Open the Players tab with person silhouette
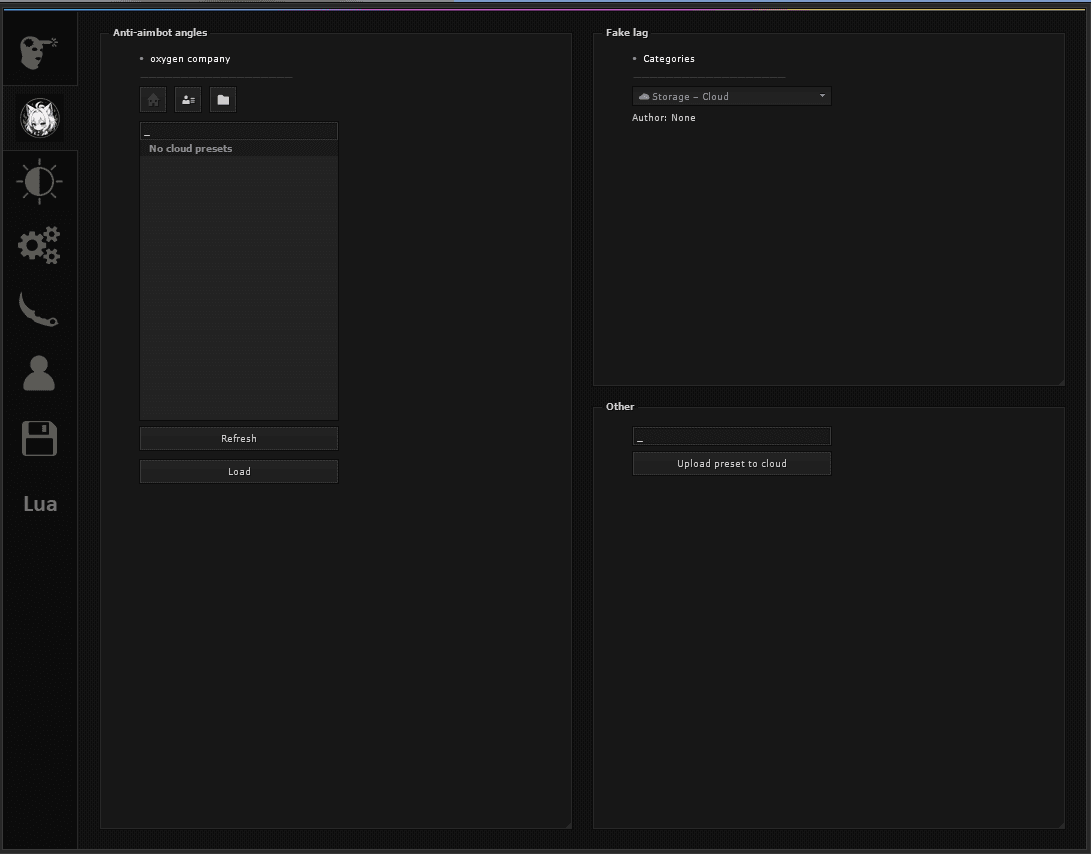Image resolution: width=1091 pixels, height=854 pixels. [x=39, y=373]
